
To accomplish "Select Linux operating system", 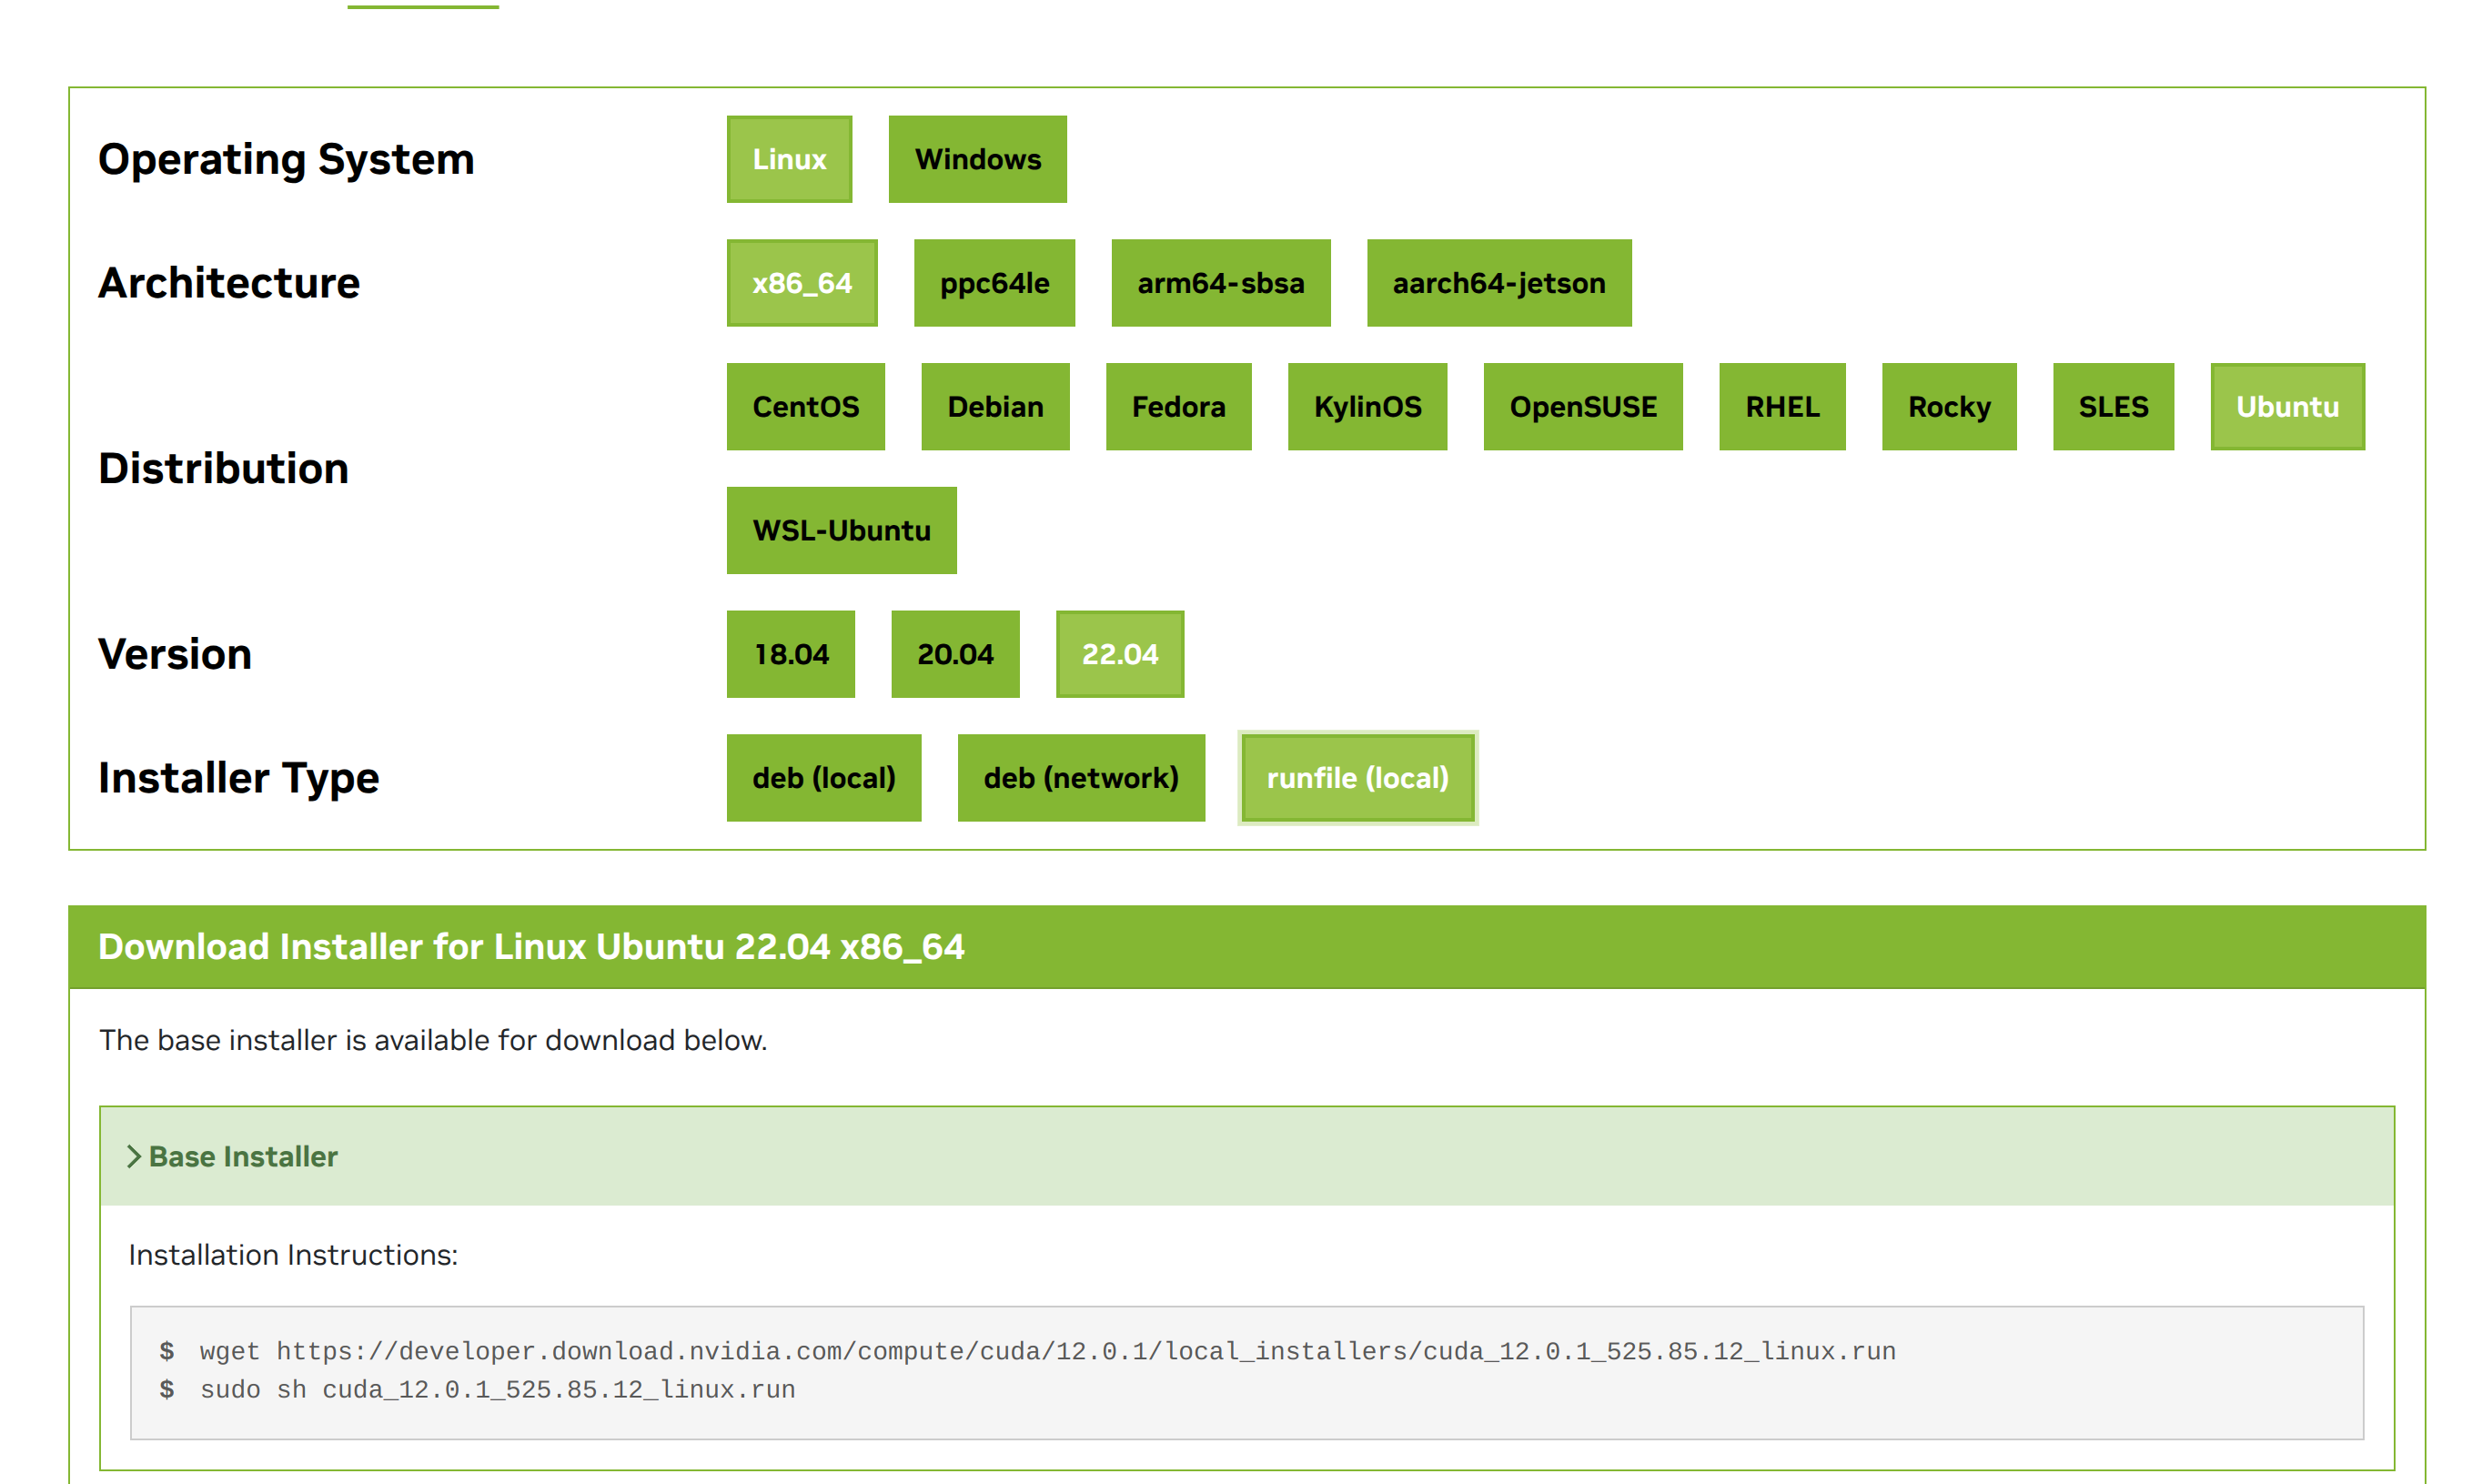I will [x=788, y=159].
